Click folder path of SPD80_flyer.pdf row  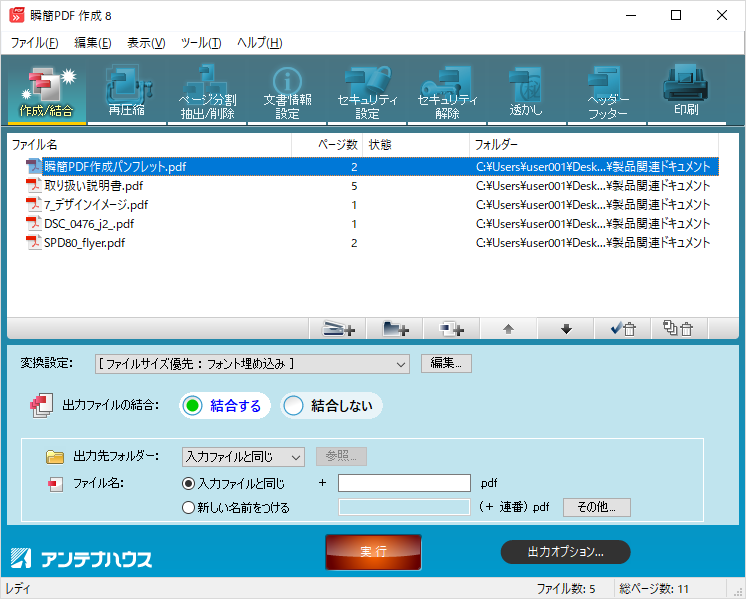coord(593,243)
